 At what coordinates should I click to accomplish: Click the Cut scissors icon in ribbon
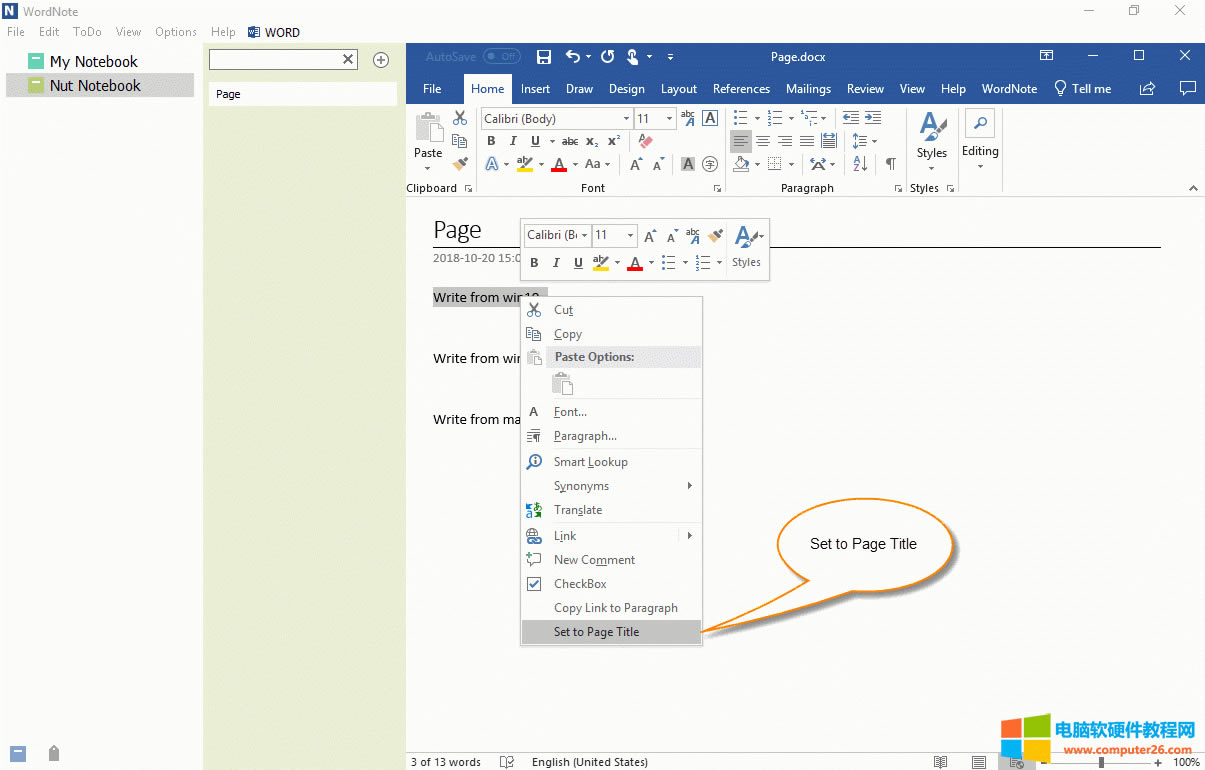tap(460, 118)
